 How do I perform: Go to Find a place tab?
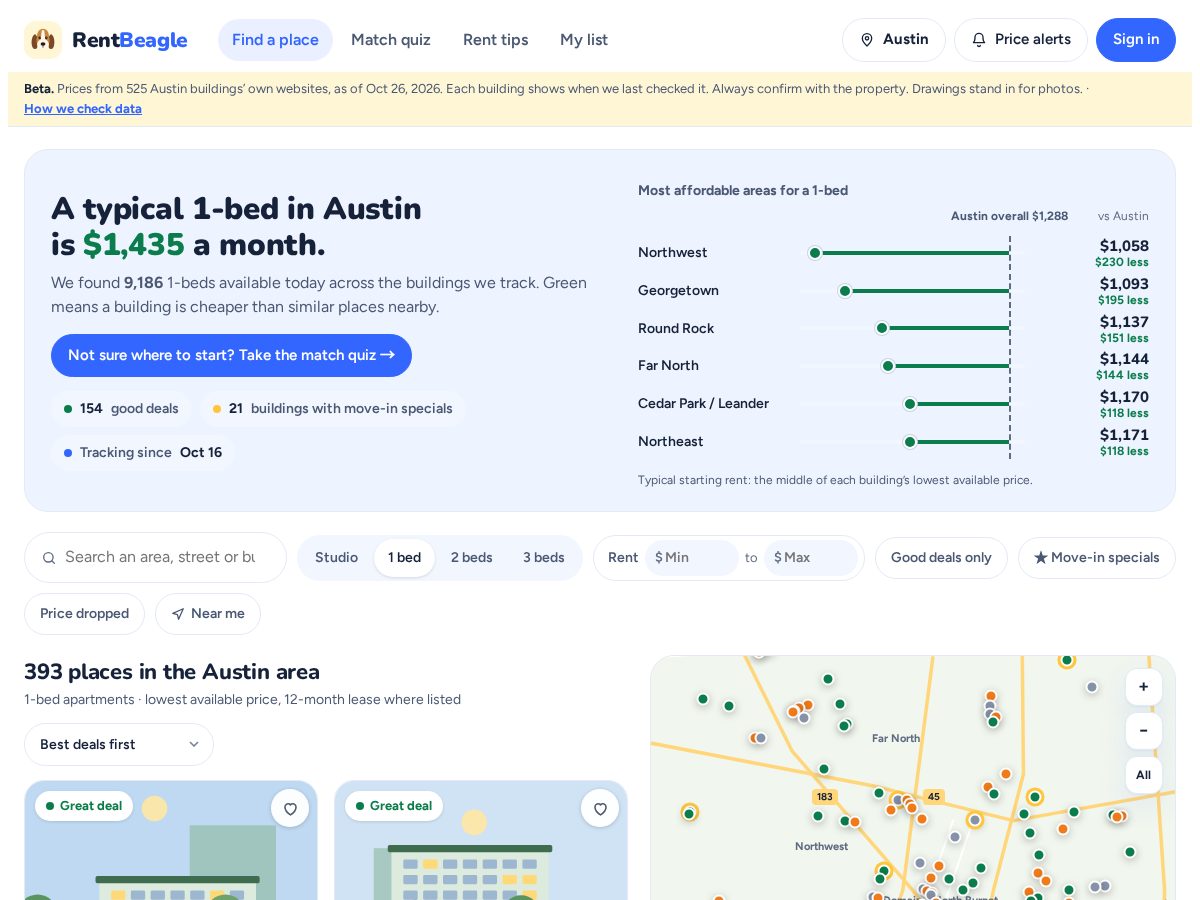coord(275,40)
